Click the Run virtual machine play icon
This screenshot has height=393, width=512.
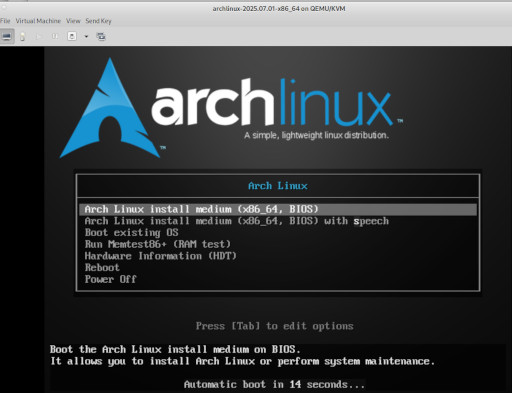point(38,36)
